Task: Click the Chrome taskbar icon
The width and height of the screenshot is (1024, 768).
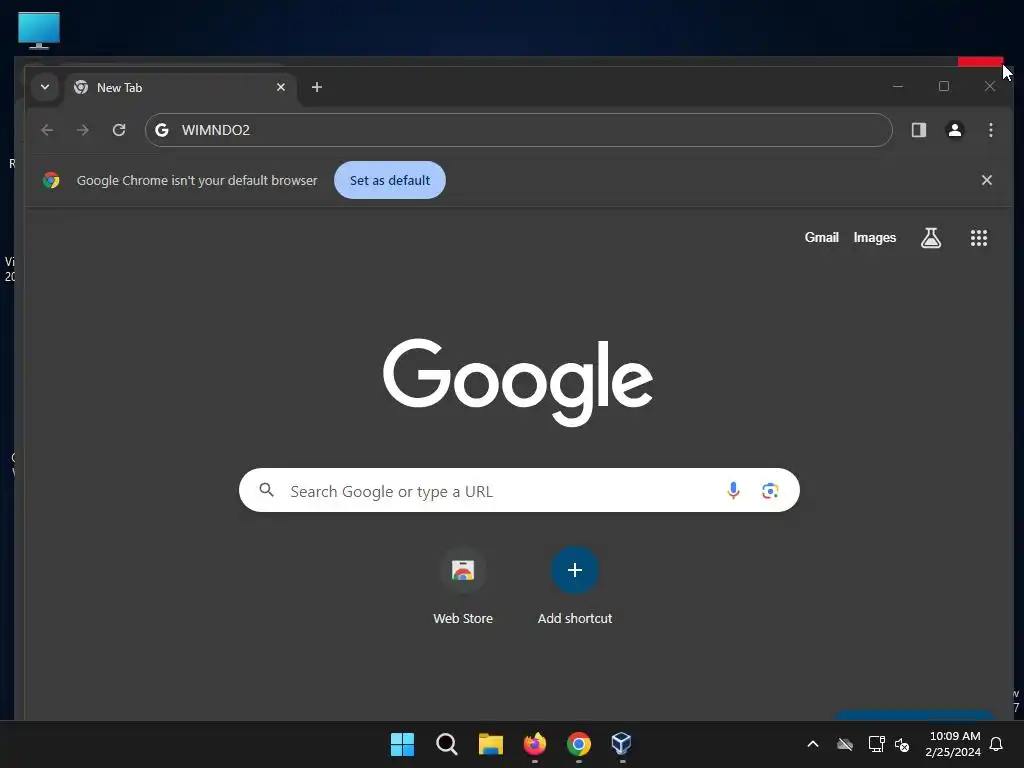Action: [579, 744]
